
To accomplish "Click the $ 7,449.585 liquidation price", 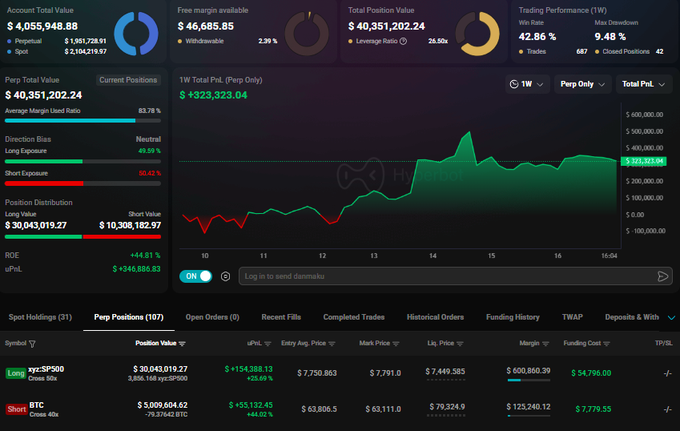I will [x=445, y=372].
